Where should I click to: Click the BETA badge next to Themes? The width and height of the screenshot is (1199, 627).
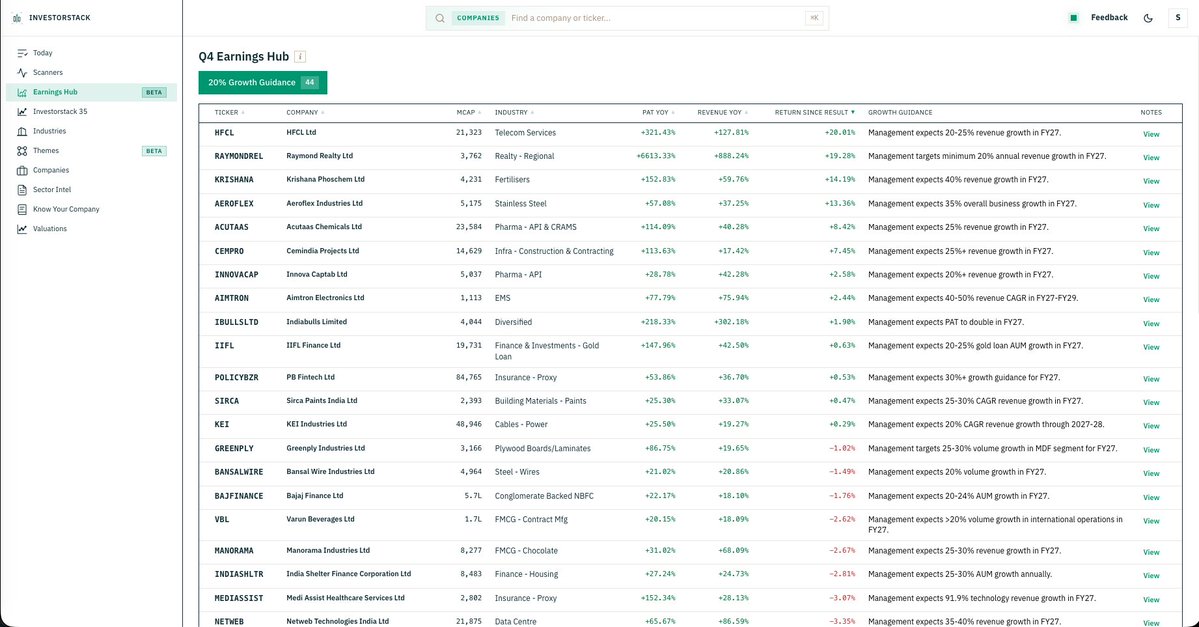[154, 151]
